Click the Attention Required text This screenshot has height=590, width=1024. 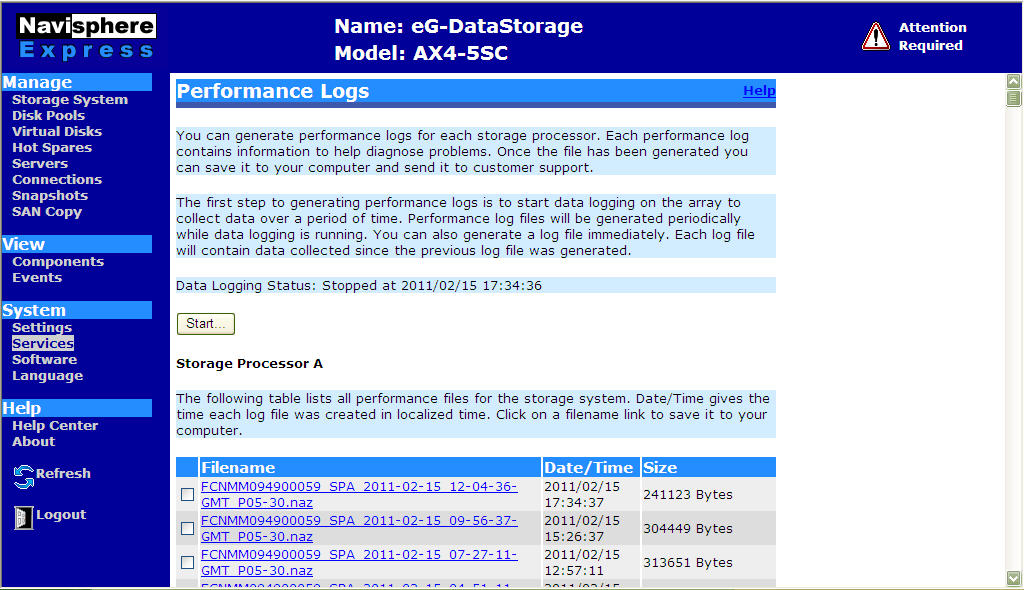coord(932,37)
